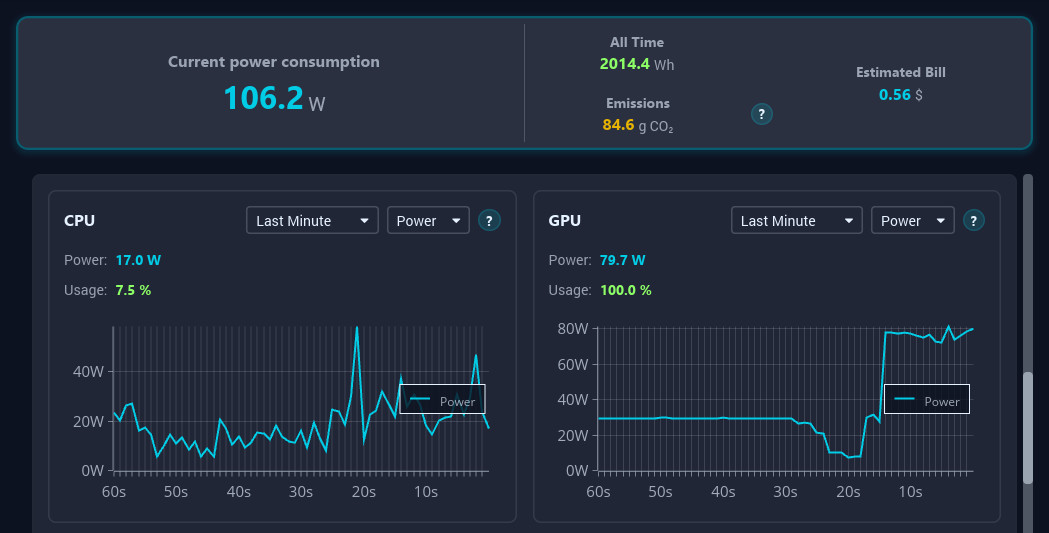
Task: Toggle the Power legend entry in CPU chart
Action: pos(443,400)
